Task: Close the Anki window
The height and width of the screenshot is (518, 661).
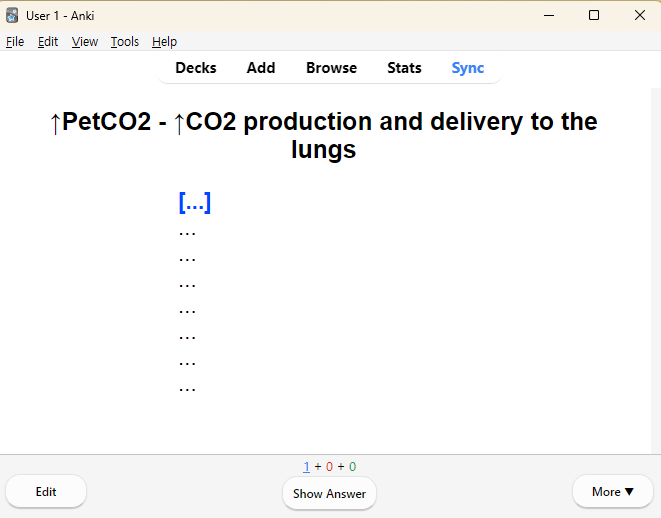Action: click(640, 16)
